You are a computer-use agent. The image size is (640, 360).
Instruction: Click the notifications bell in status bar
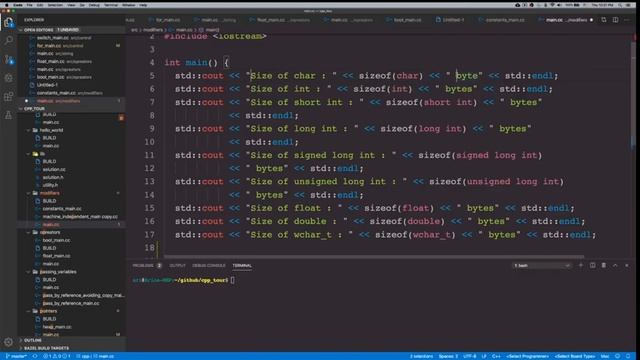(628, 356)
